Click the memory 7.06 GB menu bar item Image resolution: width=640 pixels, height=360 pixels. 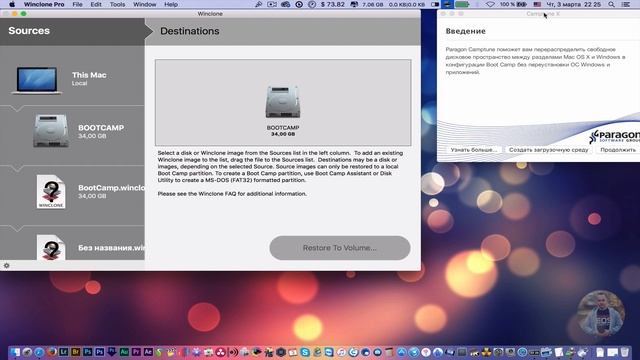pos(373,4)
